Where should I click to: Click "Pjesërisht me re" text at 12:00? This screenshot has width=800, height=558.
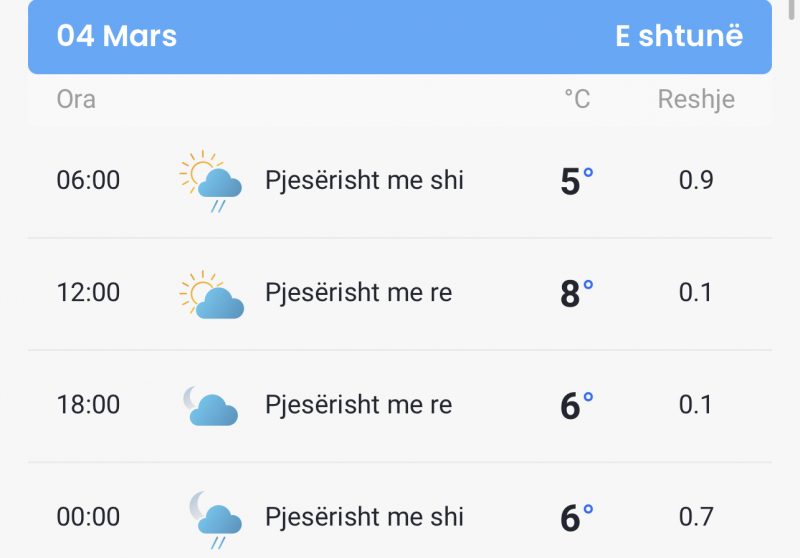coord(359,293)
